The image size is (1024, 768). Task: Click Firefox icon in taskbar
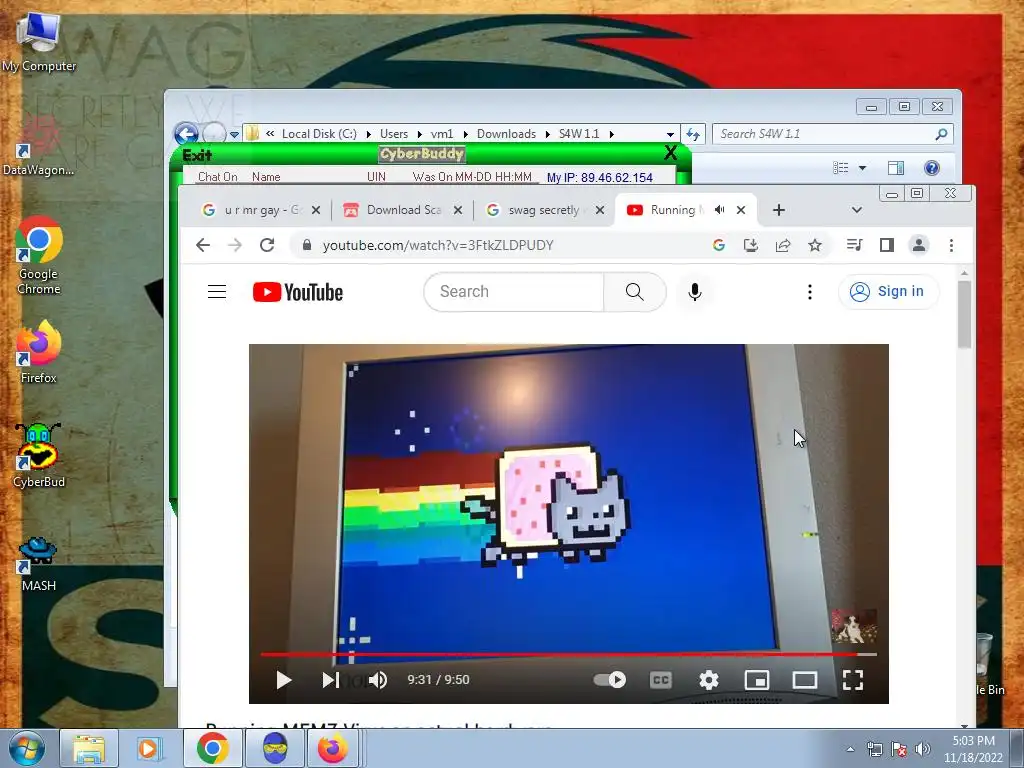click(333, 748)
